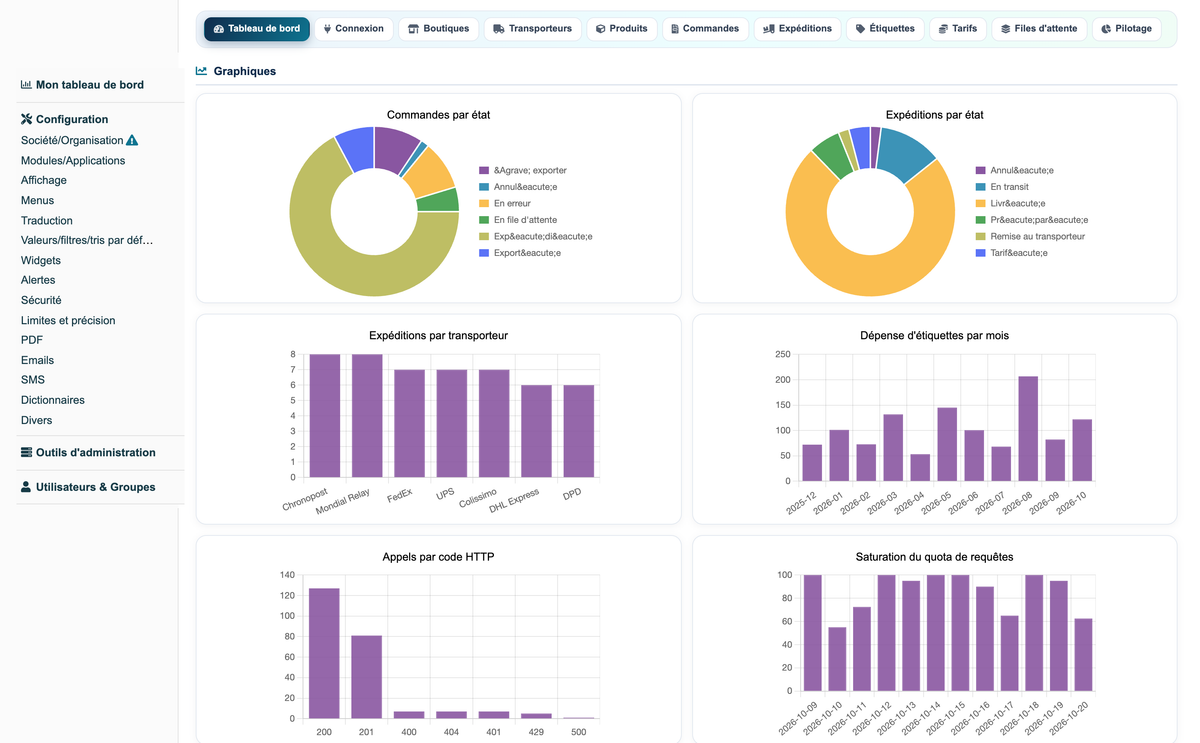This screenshot has height=743, width=1200.
Task: Click the layers icon in Files d'attente tab
Action: point(1005,29)
